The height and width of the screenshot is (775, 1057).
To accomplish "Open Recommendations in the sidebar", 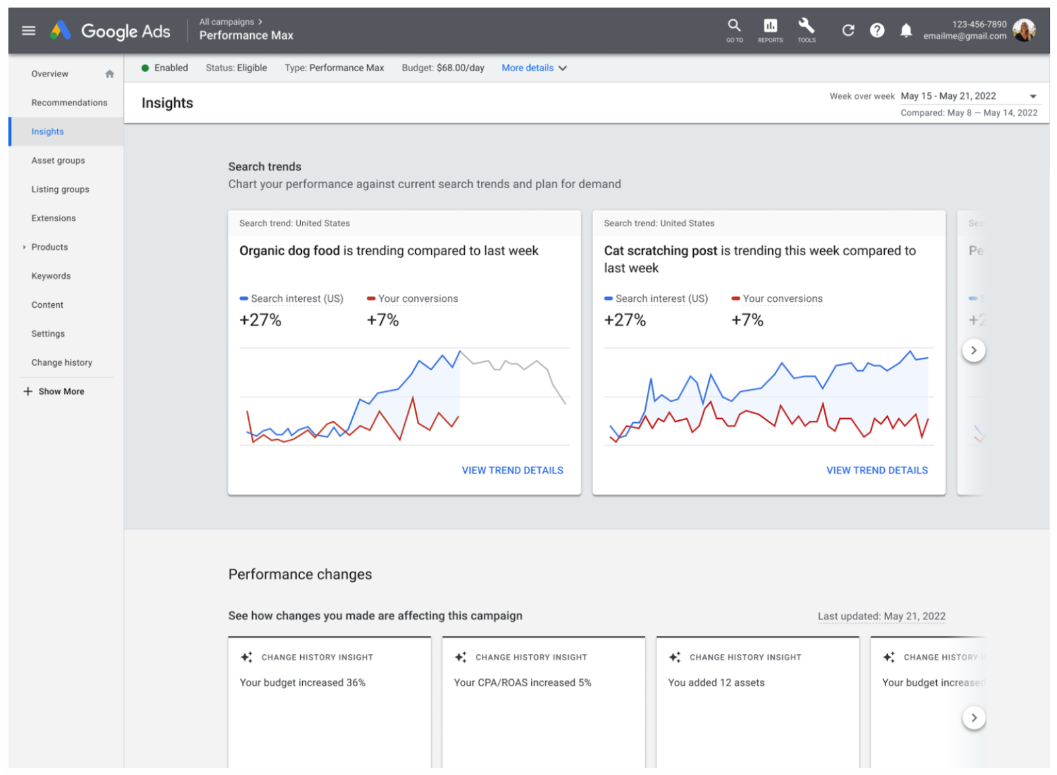I will coord(69,103).
